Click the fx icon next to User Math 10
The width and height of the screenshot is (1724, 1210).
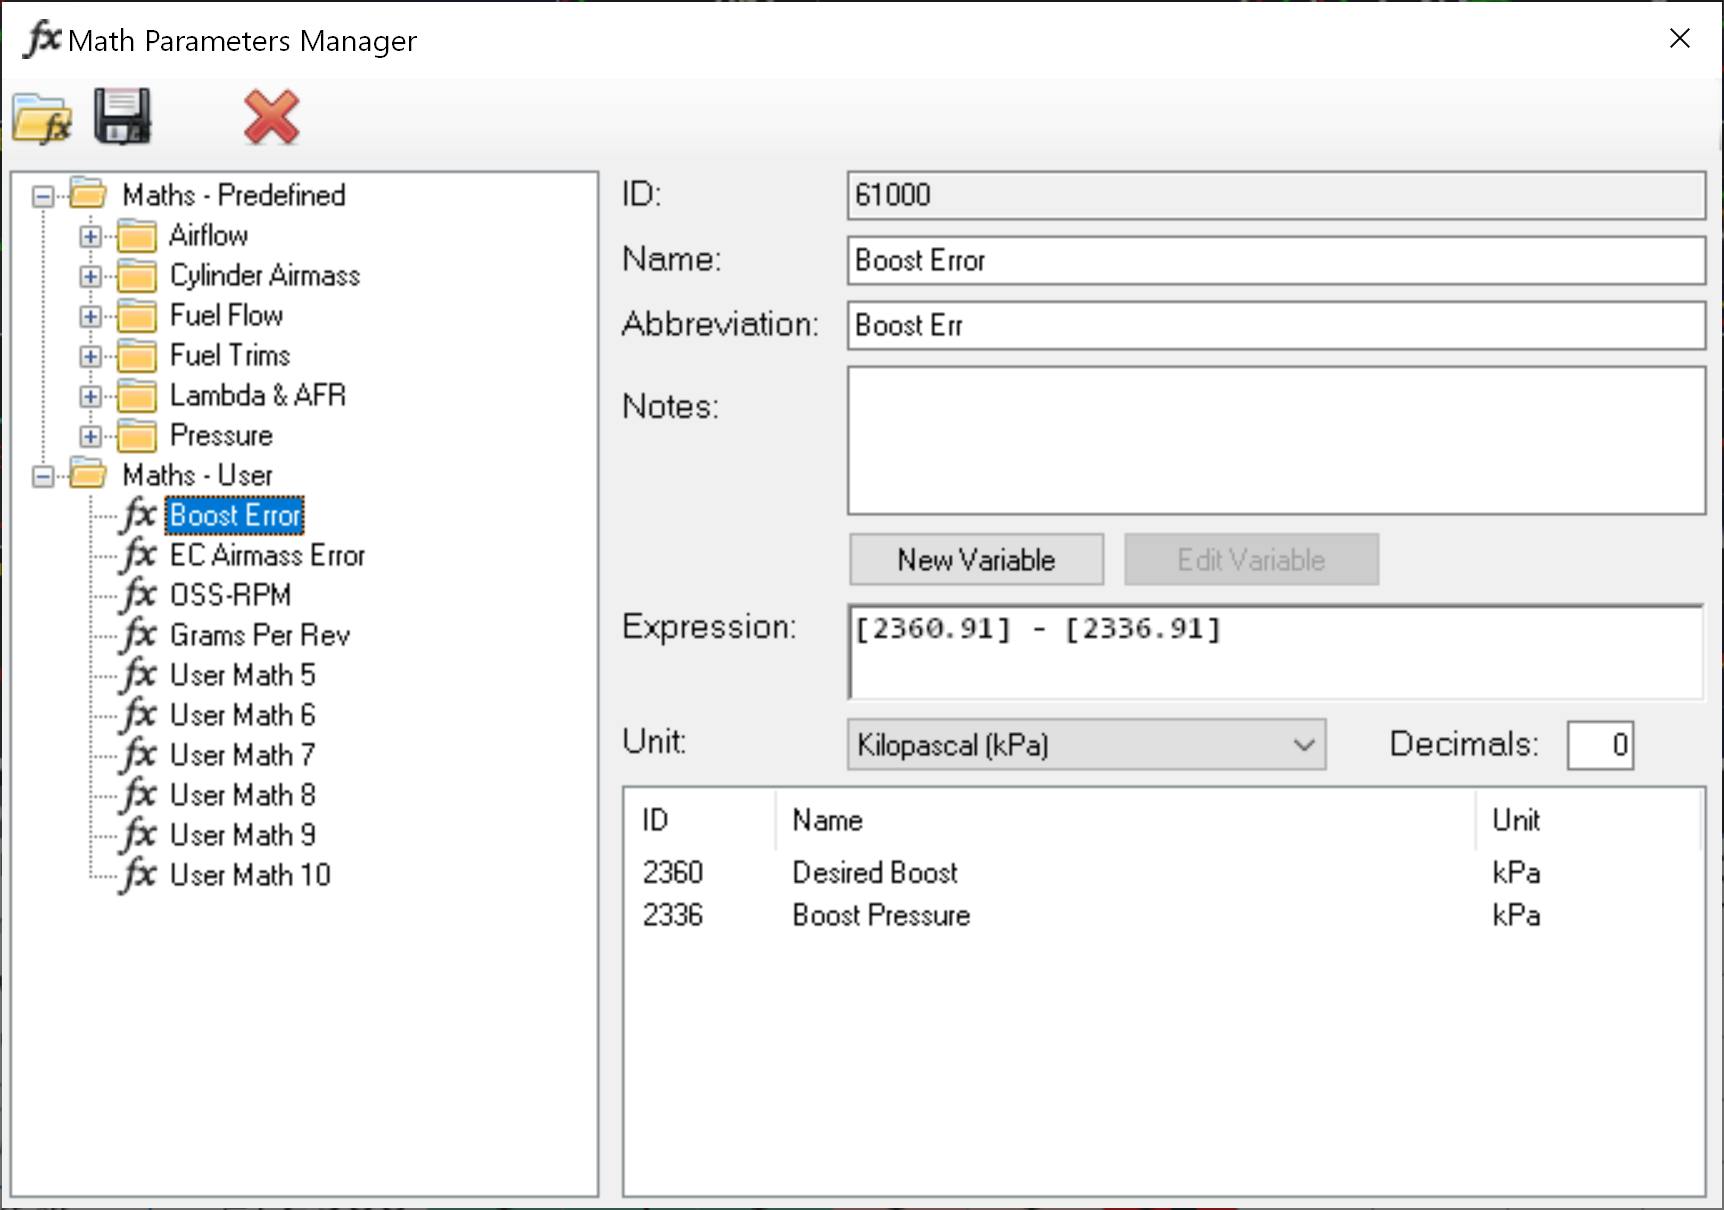pyautogui.click(x=140, y=874)
